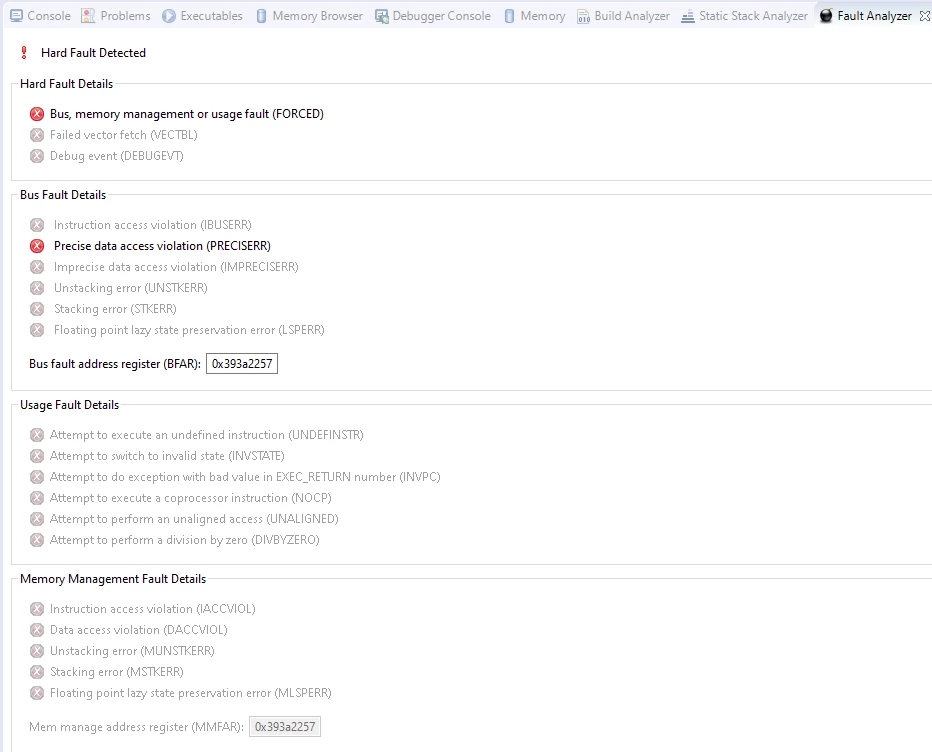Click the Memory Browser cylinder icon
This screenshot has width=932, height=752.
[x=261, y=16]
